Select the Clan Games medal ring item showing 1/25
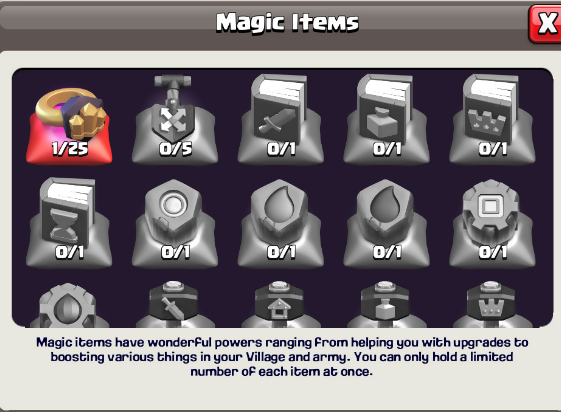The image size is (561, 412). coord(69,125)
